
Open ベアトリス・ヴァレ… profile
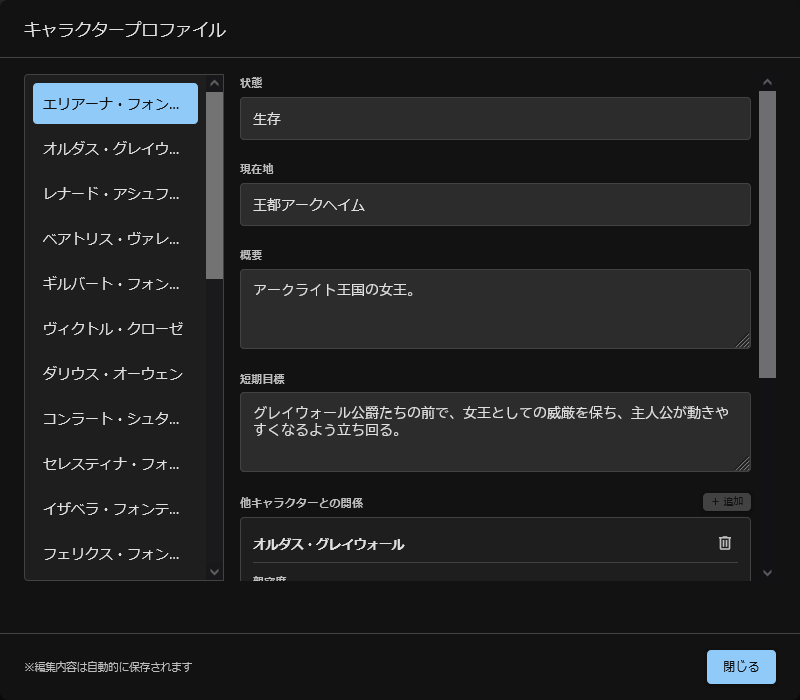(x=115, y=239)
